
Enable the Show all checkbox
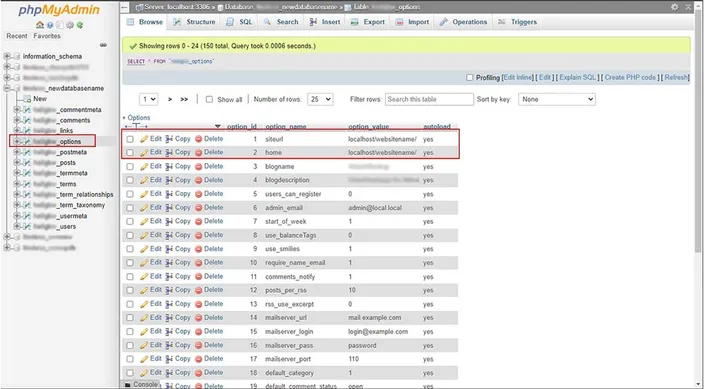point(209,100)
